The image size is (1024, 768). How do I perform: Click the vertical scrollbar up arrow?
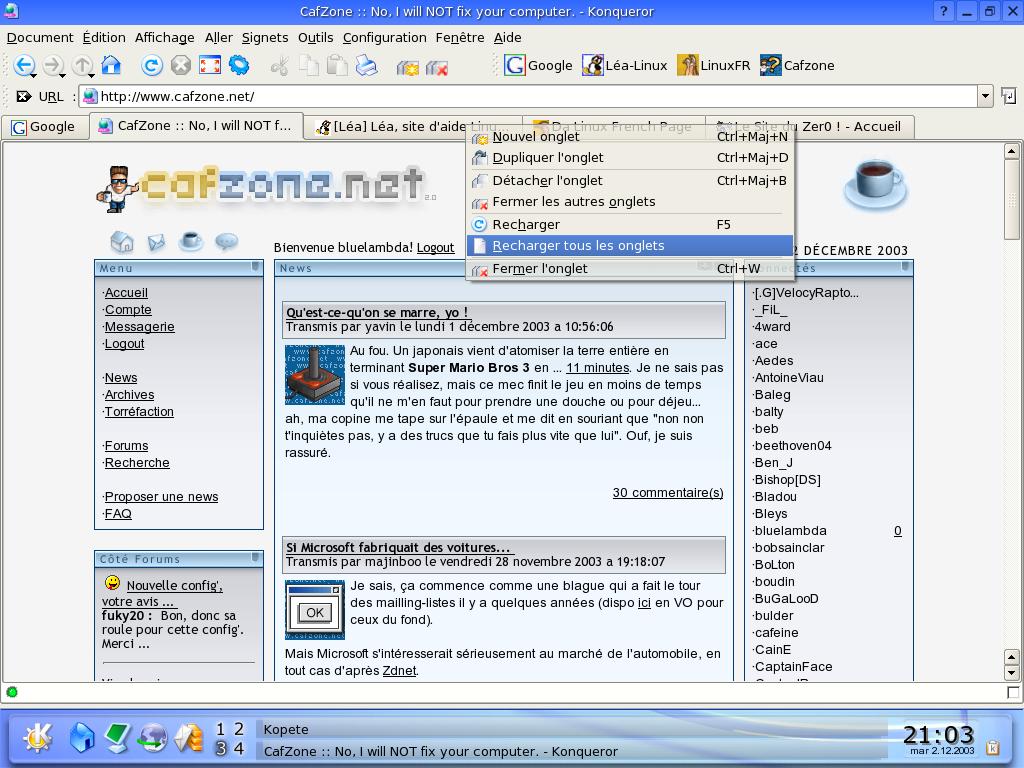coord(1012,152)
